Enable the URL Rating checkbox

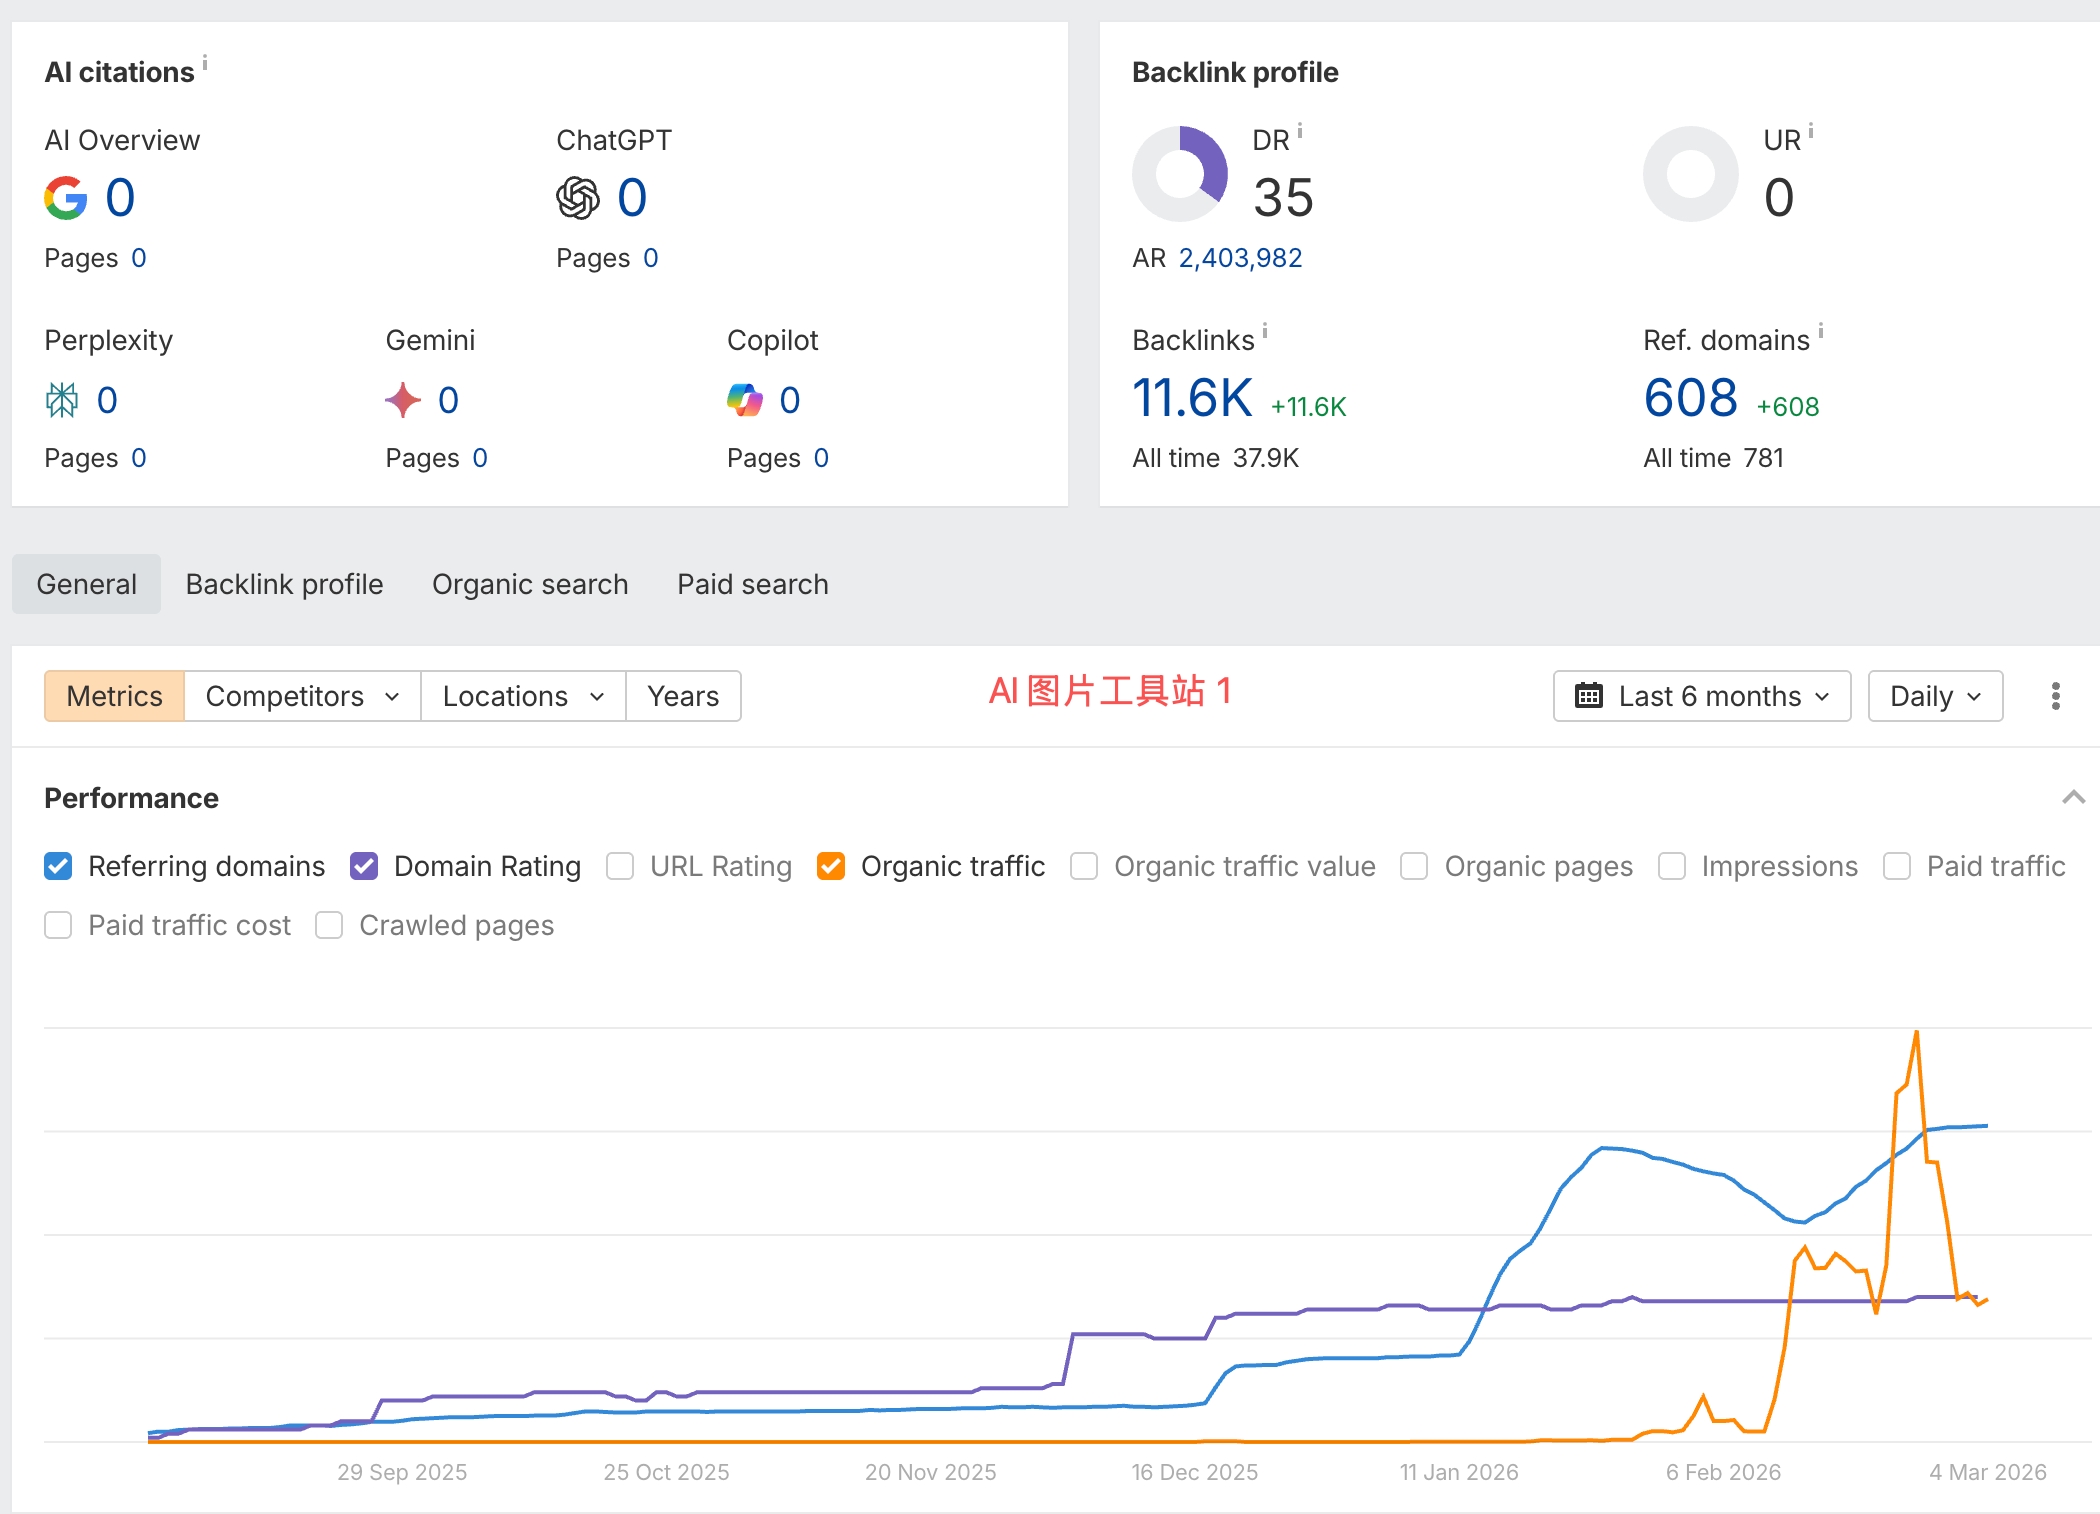click(x=620, y=866)
